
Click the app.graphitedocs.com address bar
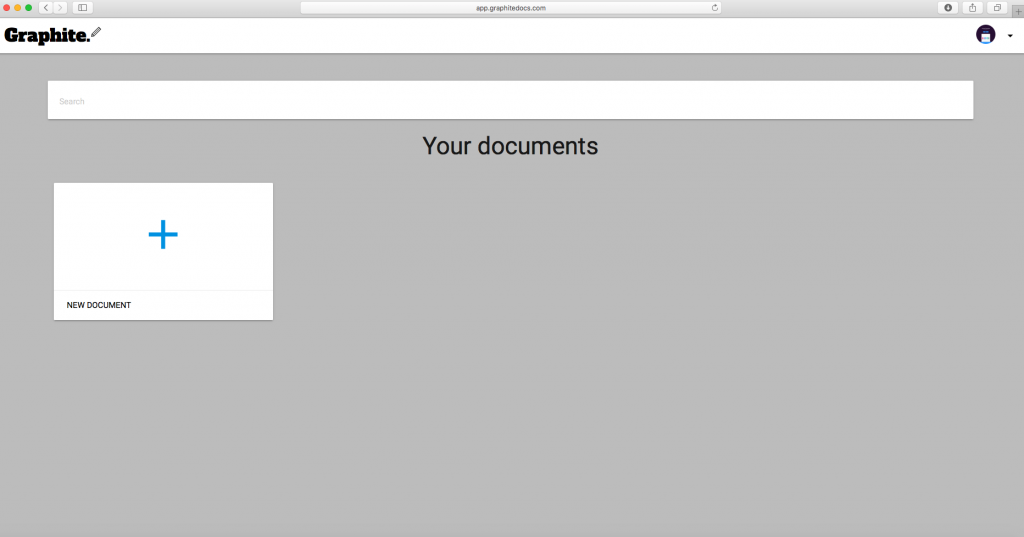coord(511,8)
